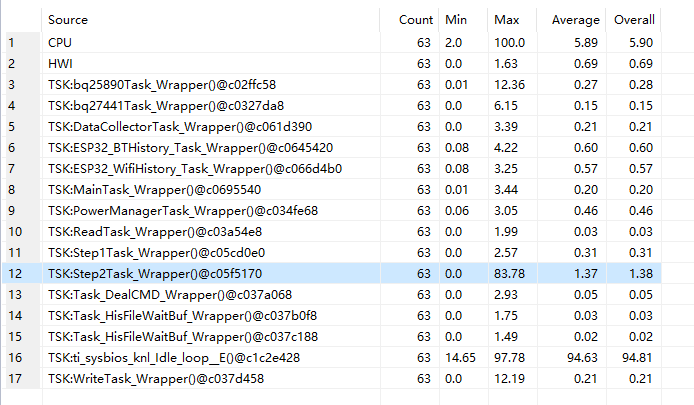Viewport: 694px width, 405px height.
Task: Click row number 12 header
Action: coord(23,274)
